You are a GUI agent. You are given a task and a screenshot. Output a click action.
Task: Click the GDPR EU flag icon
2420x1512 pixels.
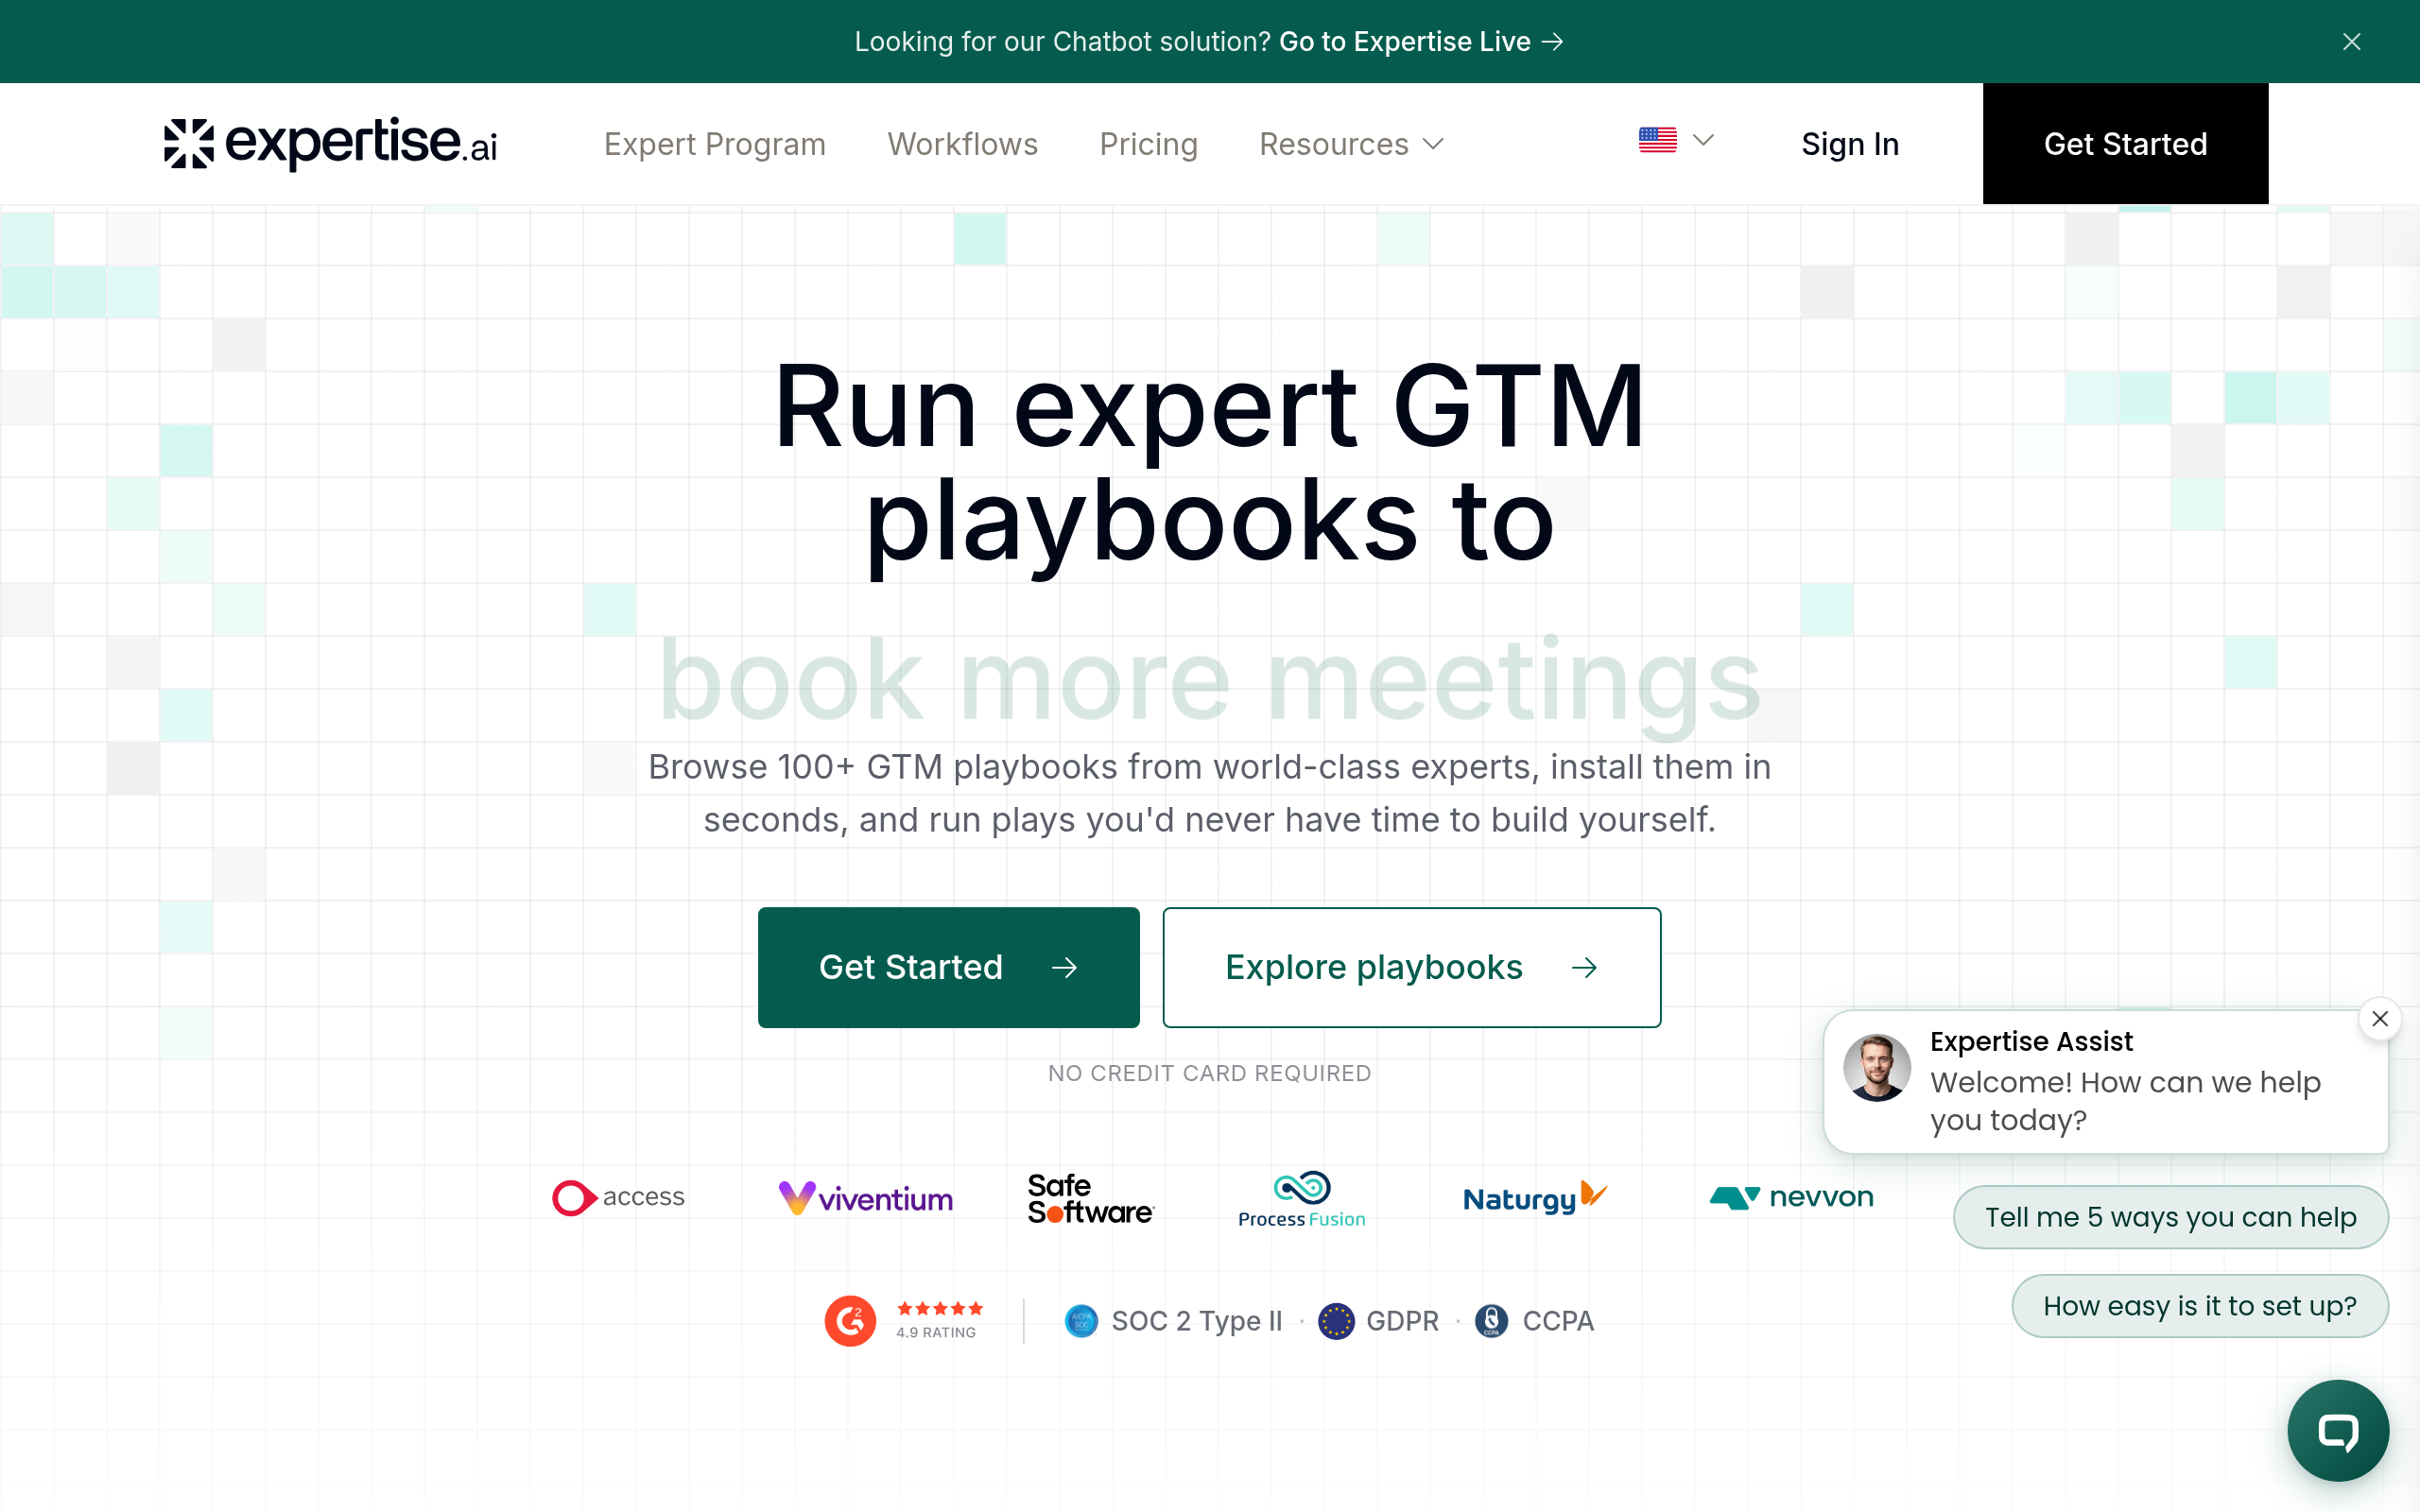point(1336,1321)
